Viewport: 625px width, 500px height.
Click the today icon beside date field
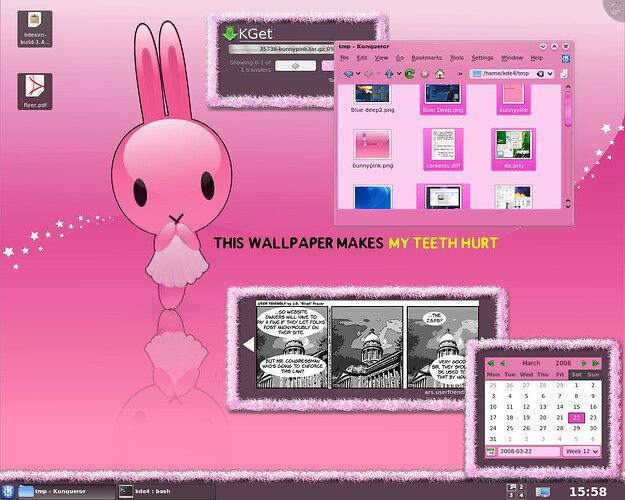coord(491,451)
